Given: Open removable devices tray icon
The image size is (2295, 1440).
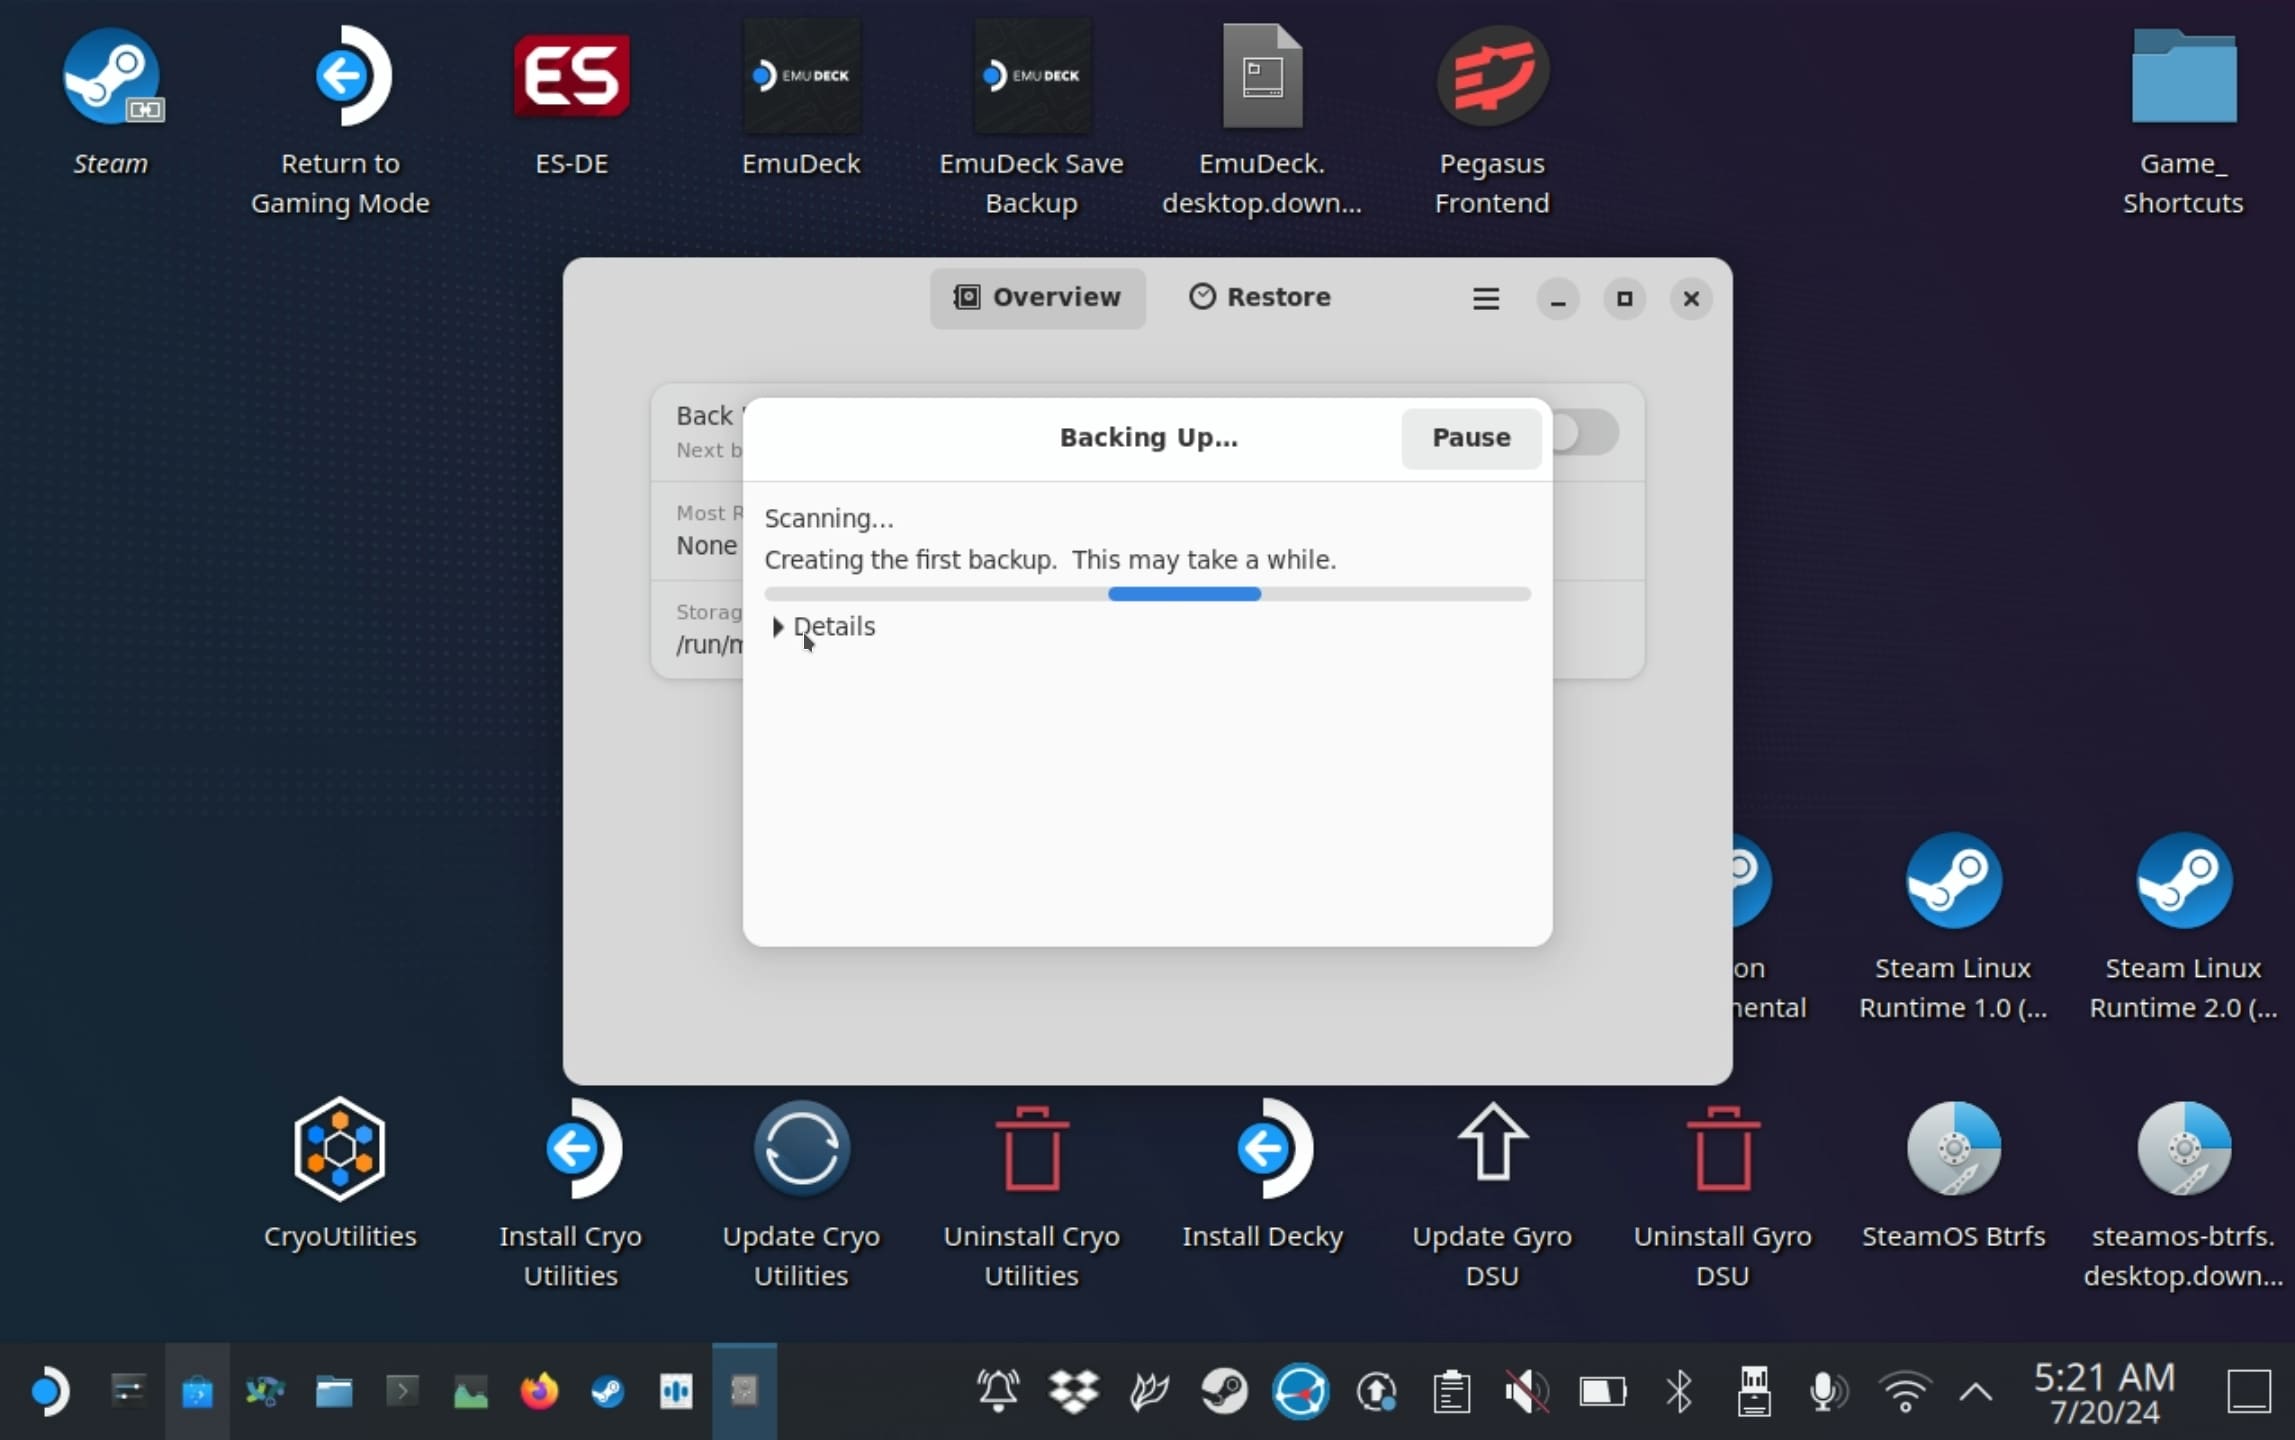Looking at the screenshot, I should pyautogui.click(x=1754, y=1391).
